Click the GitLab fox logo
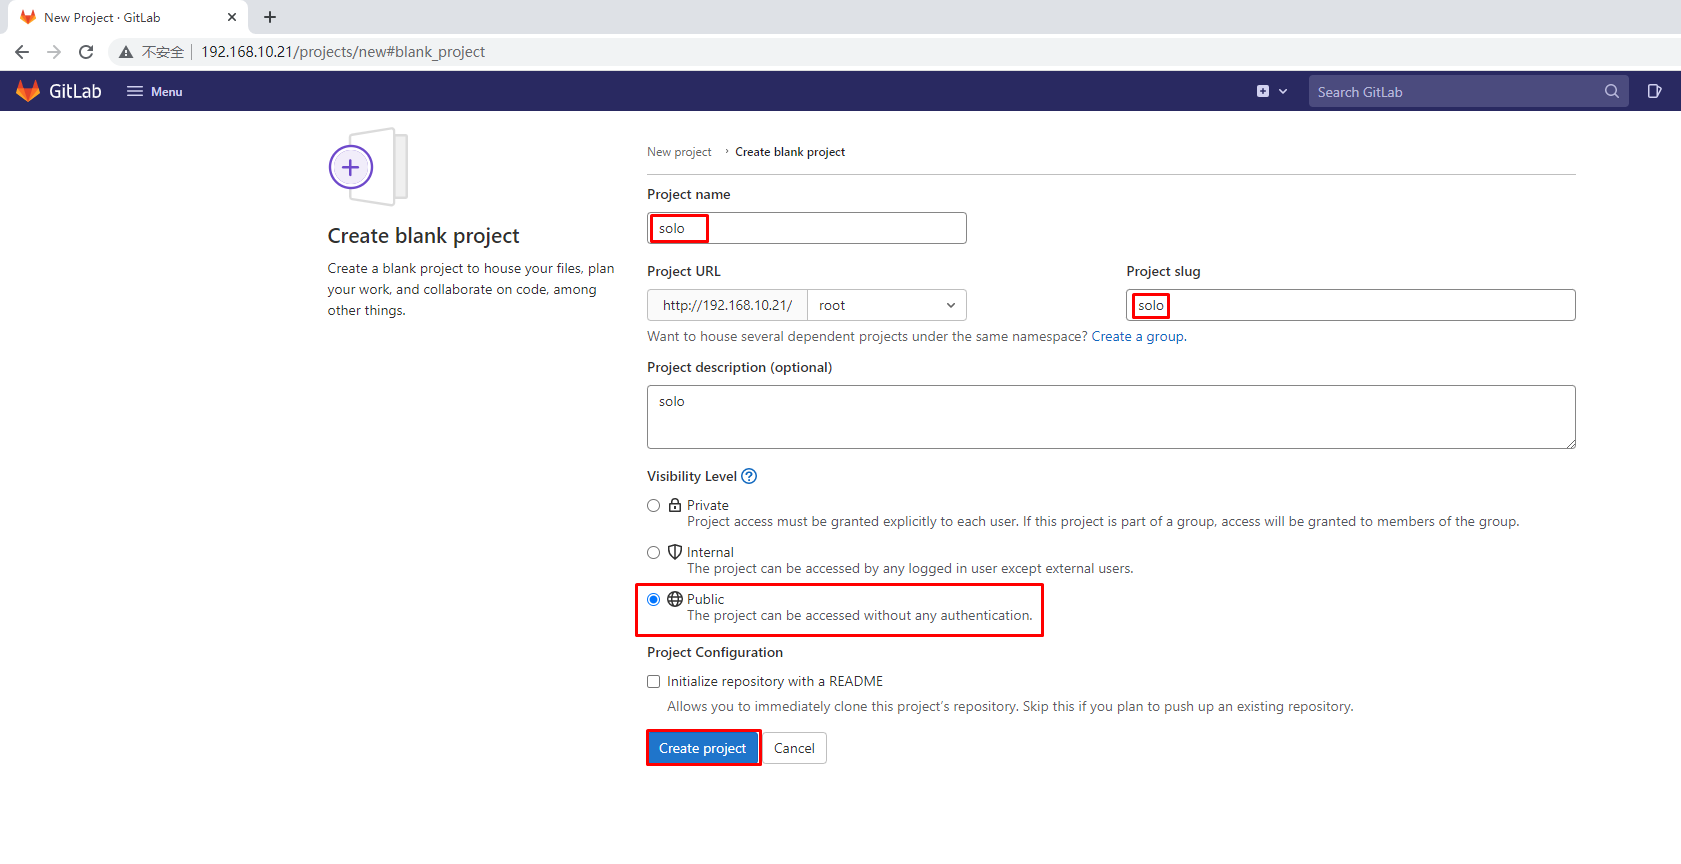This screenshot has width=1681, height=864. [x=28, y=91]
